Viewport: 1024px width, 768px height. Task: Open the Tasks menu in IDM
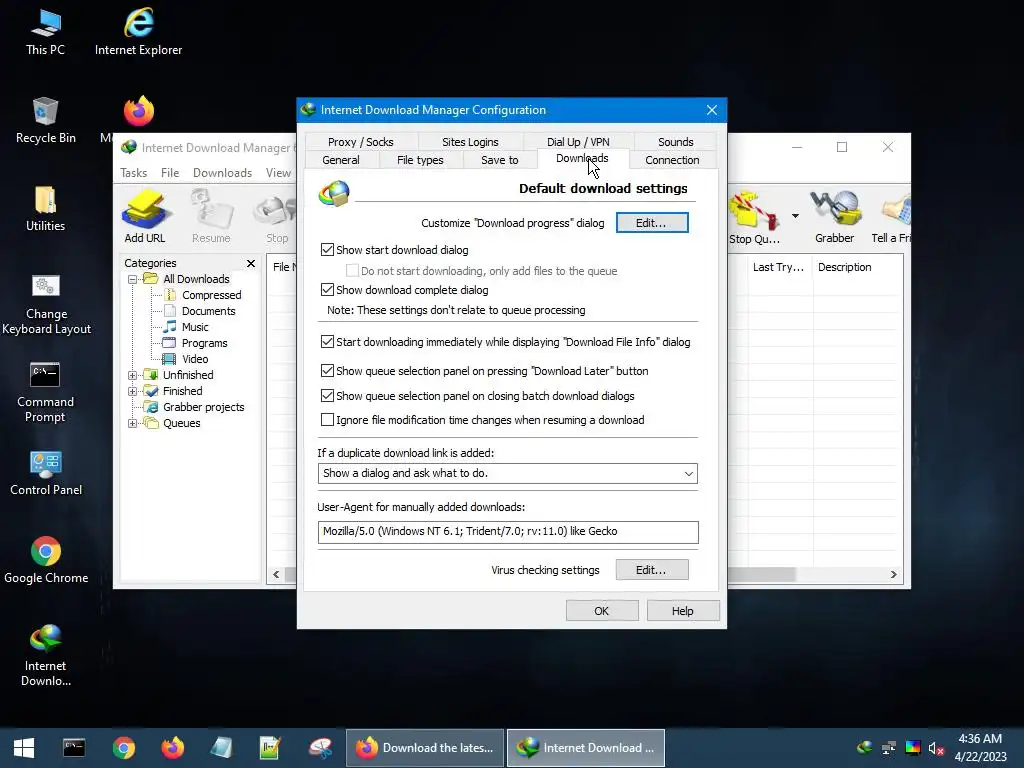(x=133, y=172)
